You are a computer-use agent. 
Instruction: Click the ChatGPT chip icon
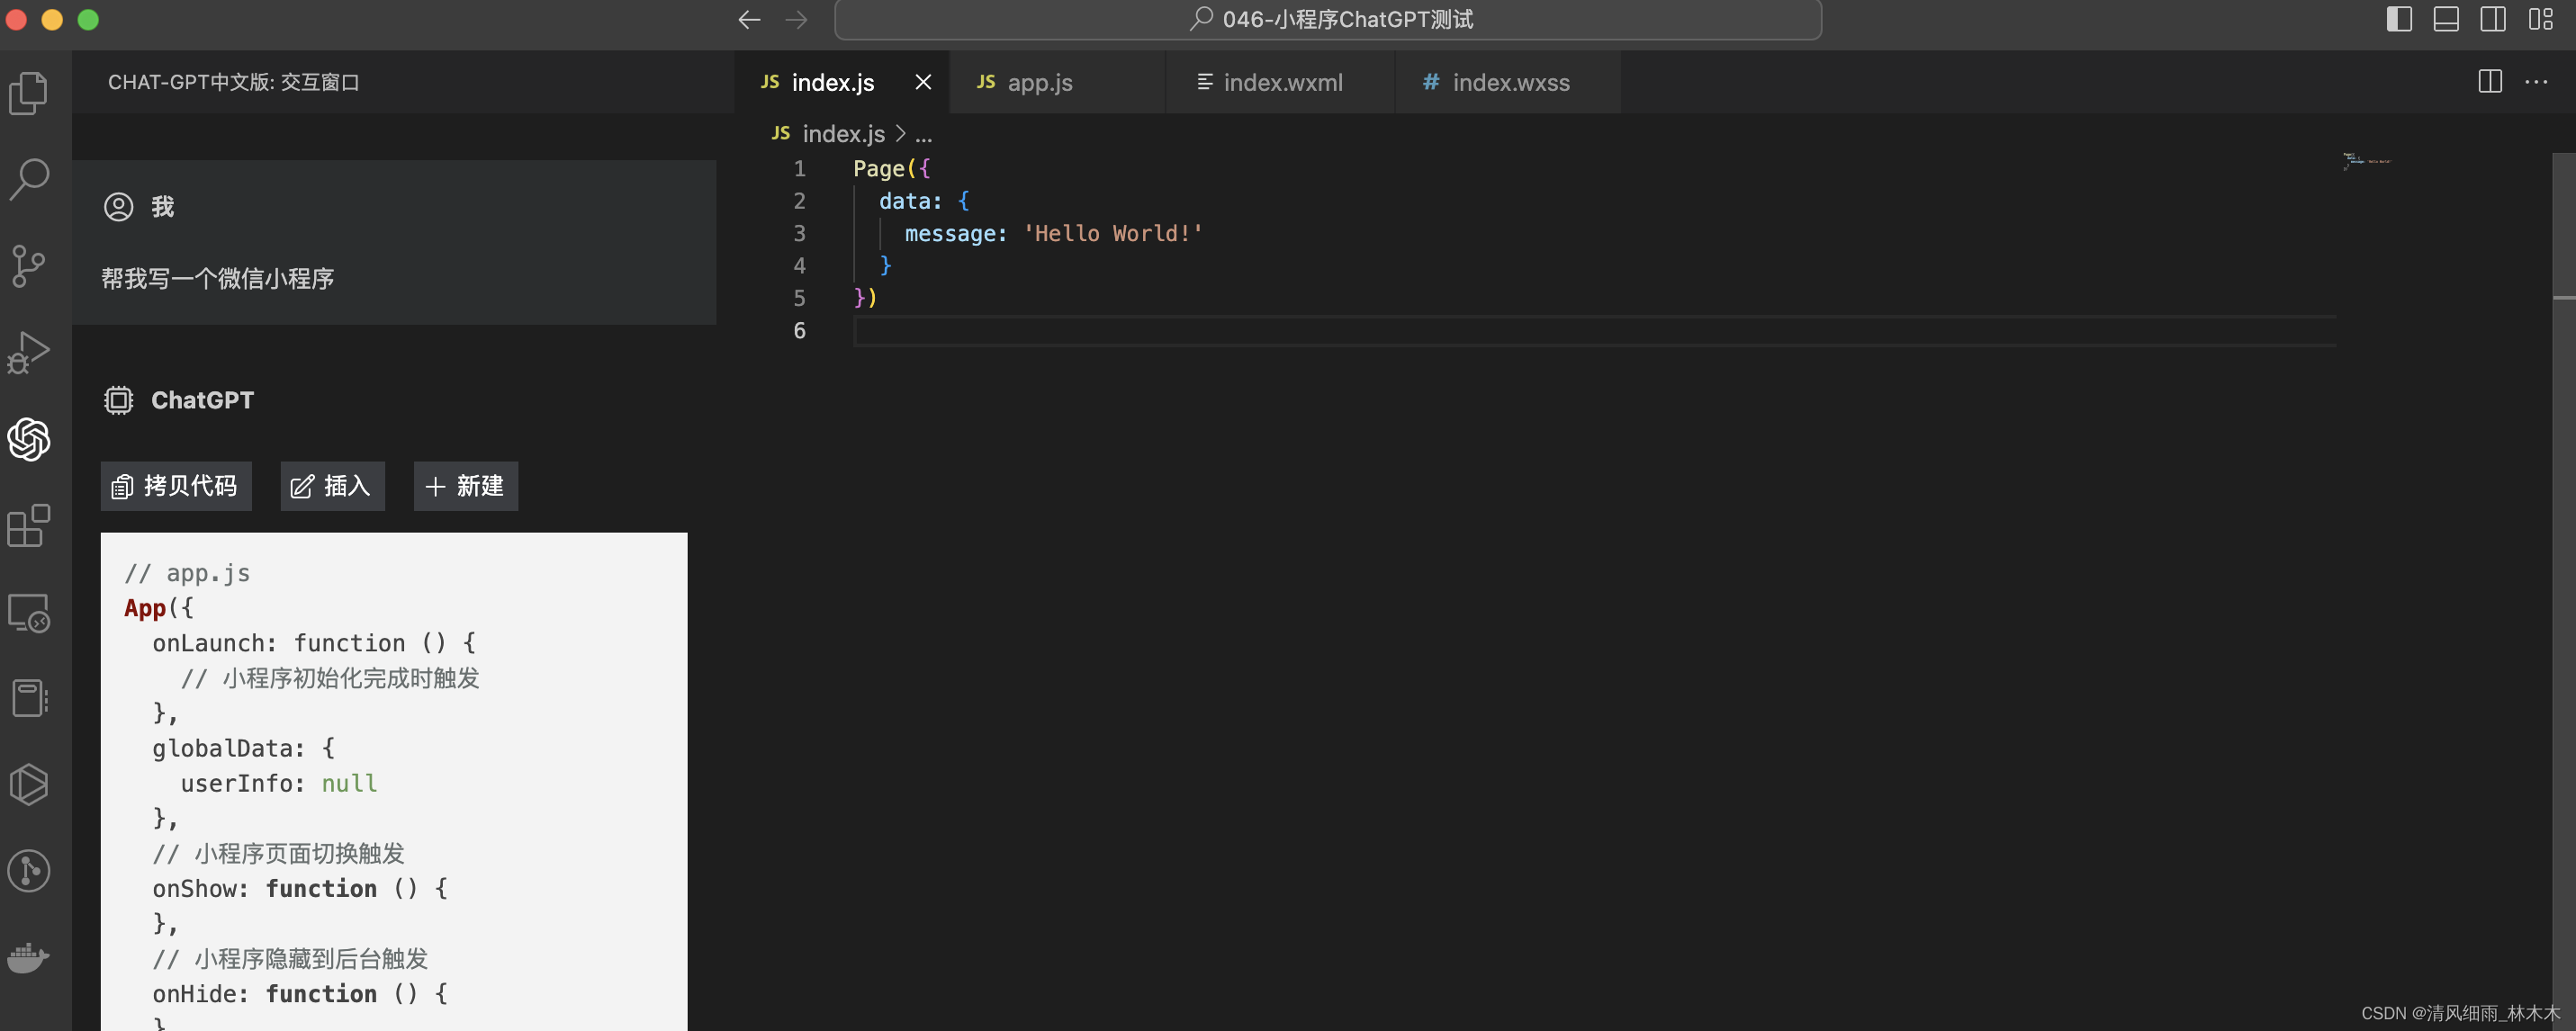(118, 400)
